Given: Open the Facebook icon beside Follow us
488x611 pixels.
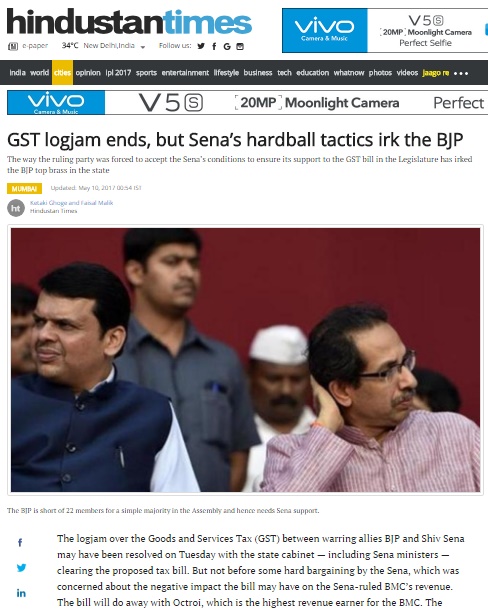Looking at the screenshot, I should click(214, 46).
